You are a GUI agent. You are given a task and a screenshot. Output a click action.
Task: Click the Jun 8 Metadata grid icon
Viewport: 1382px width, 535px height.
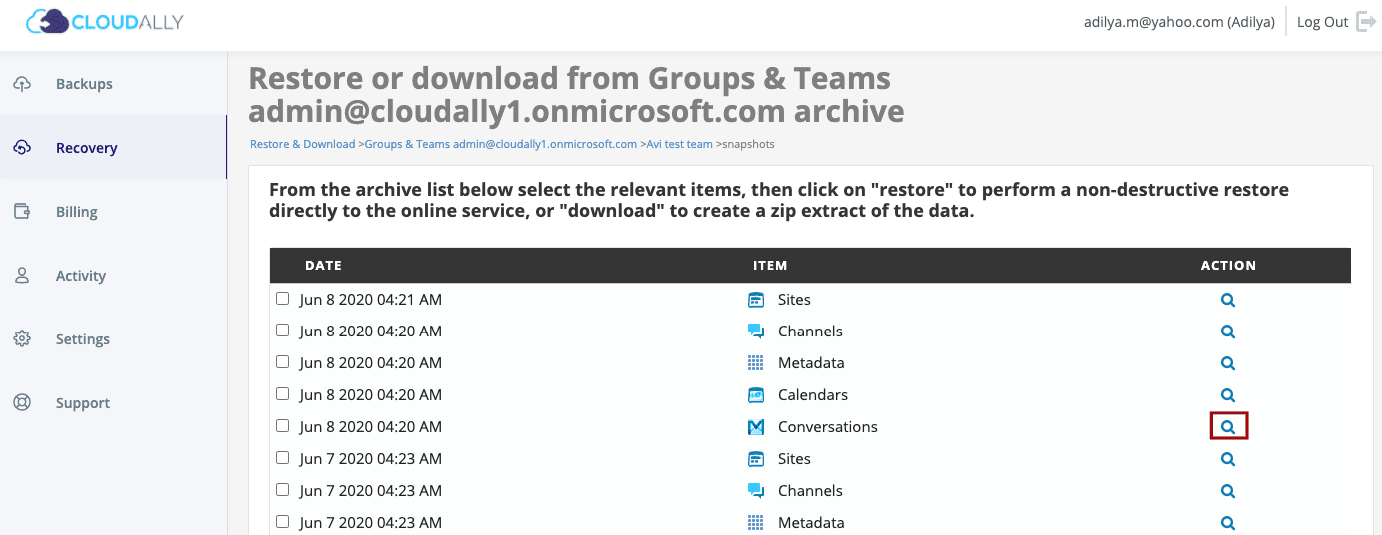pyautogui.click(x=756, y=363)
